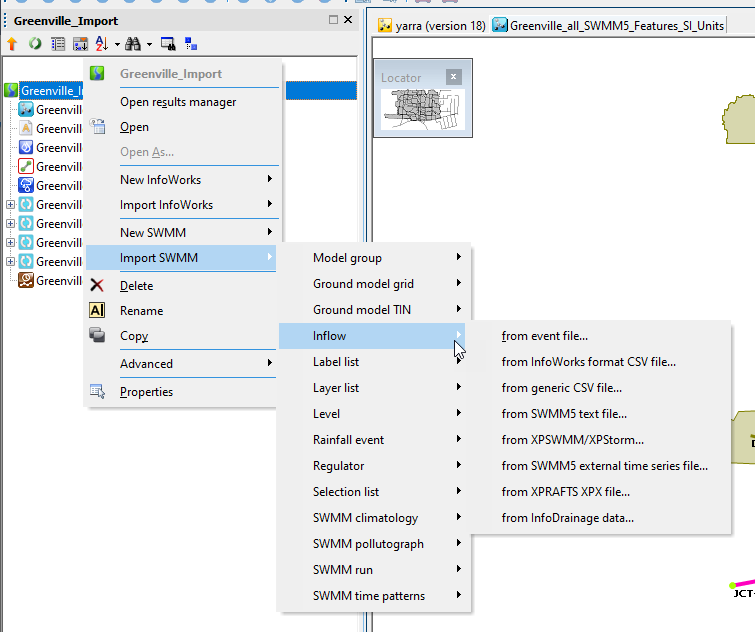Click the Properties icon in context menu

pyautogui.click(x=97, y=391)
